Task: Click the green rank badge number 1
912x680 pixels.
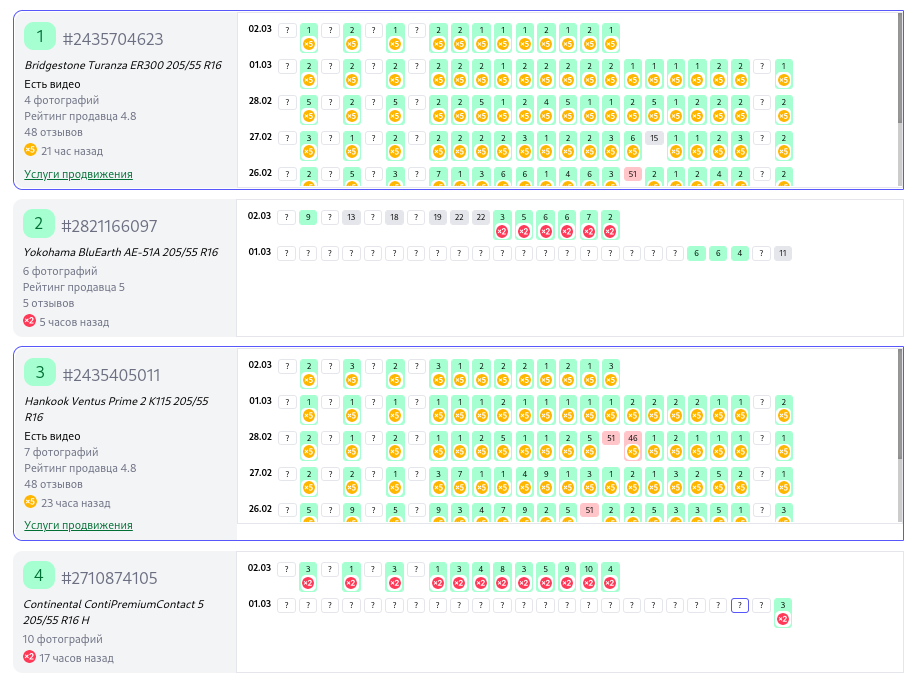Action: tap(40, 37)
